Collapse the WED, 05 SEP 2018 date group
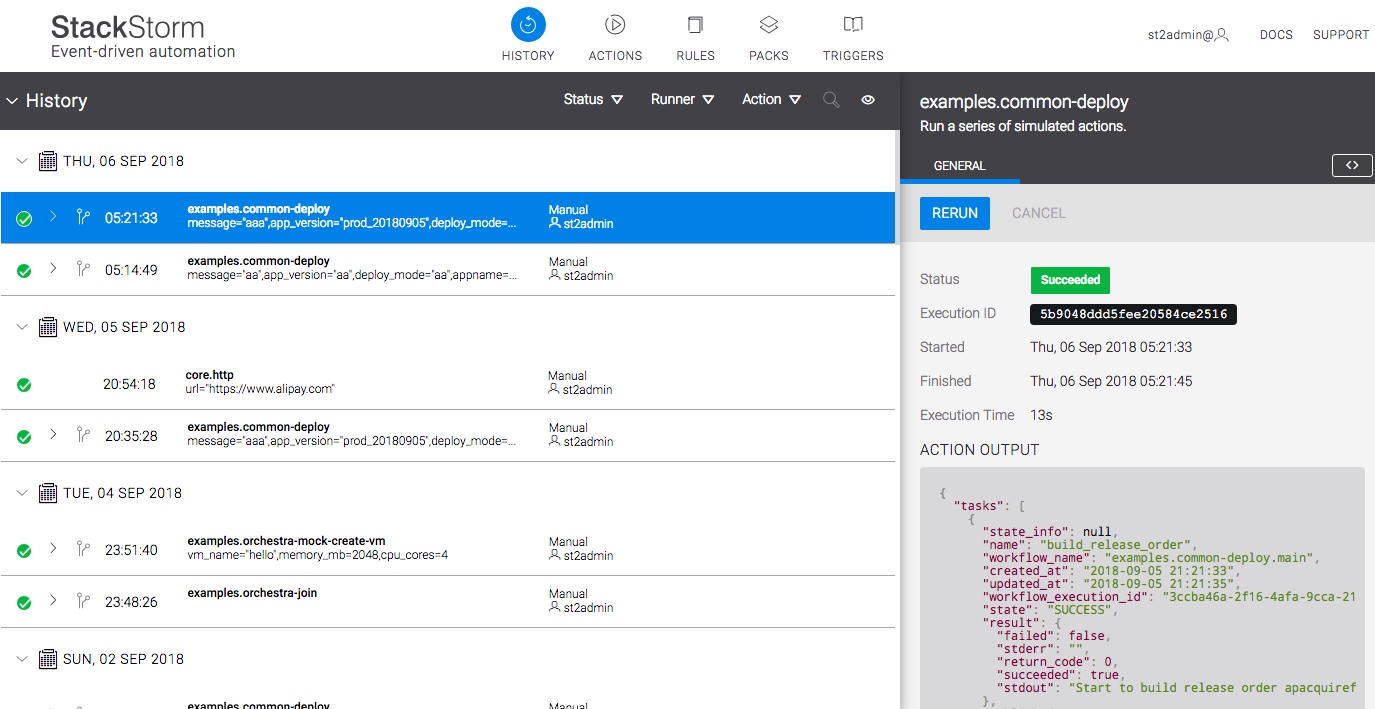 click(x=20, y=326)
